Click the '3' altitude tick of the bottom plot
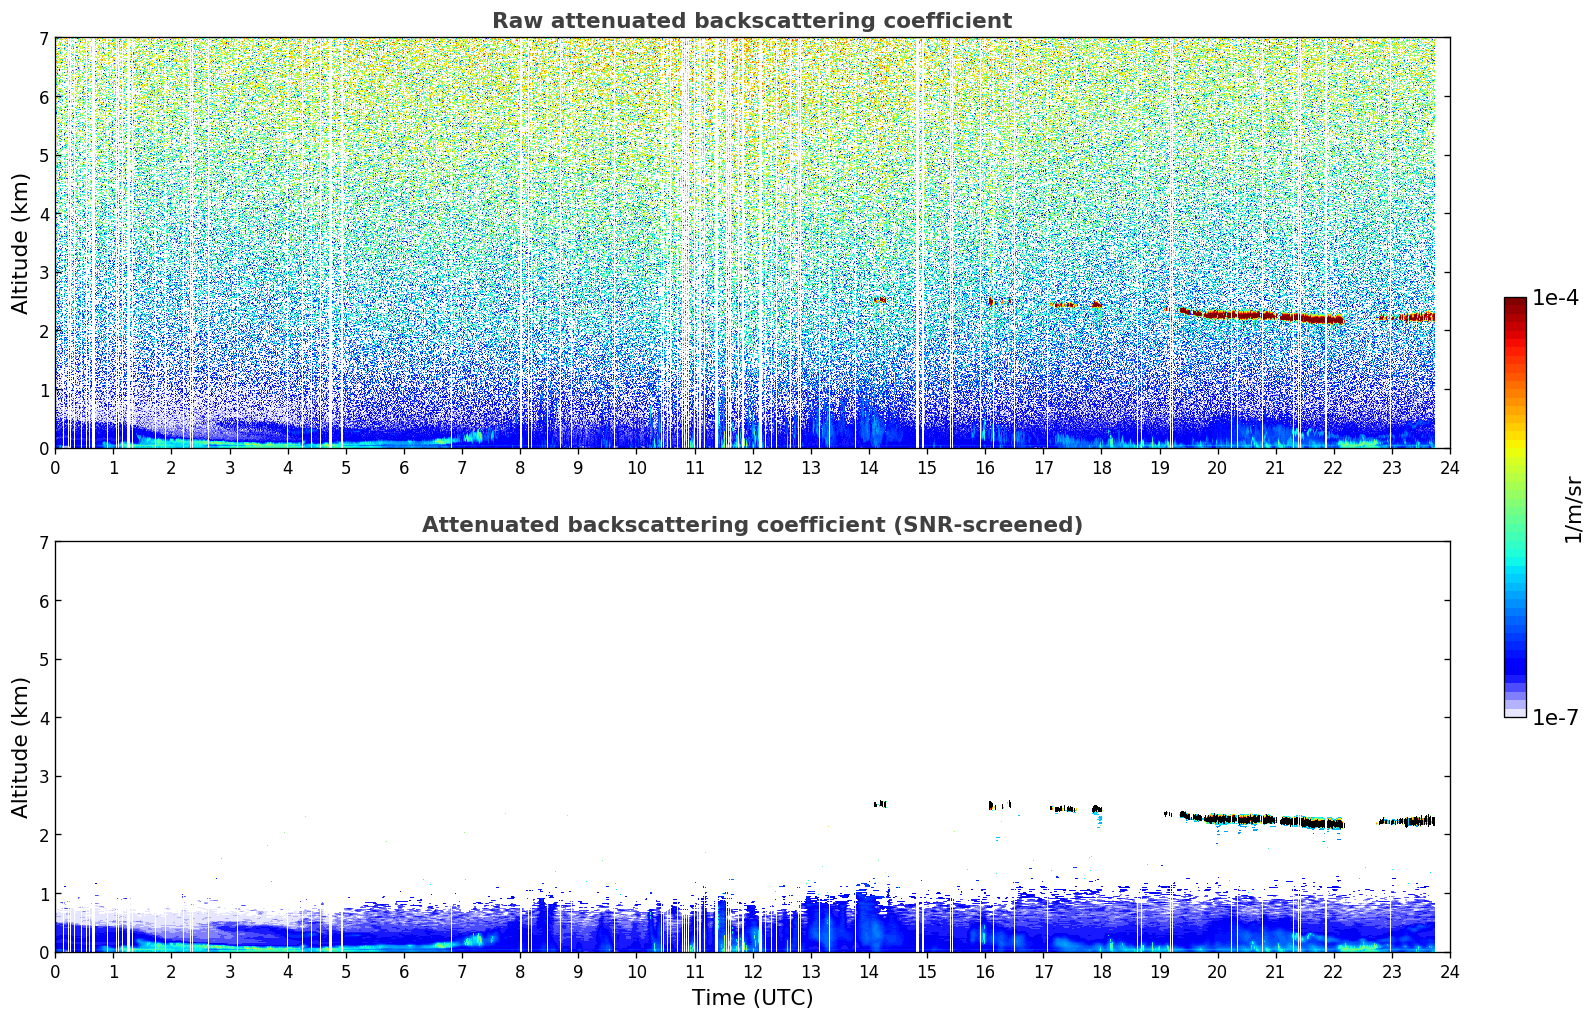The image size is (1595, 1020). click(x=43, y=777)
